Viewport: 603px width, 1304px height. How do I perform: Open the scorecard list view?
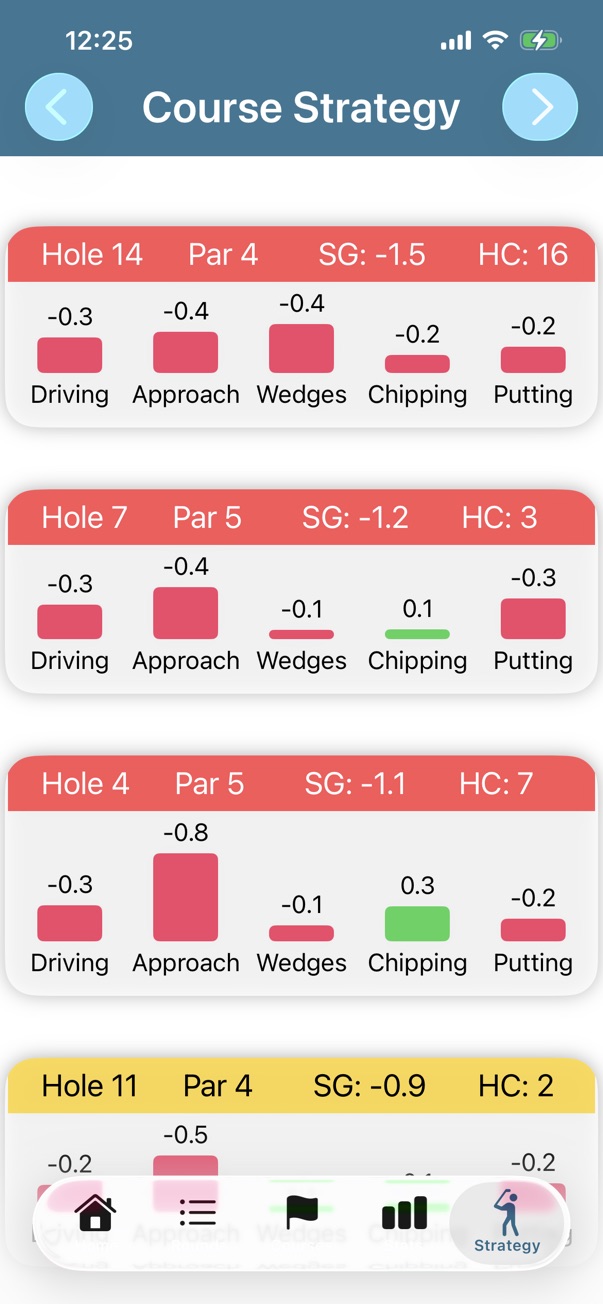(197, 1211)
